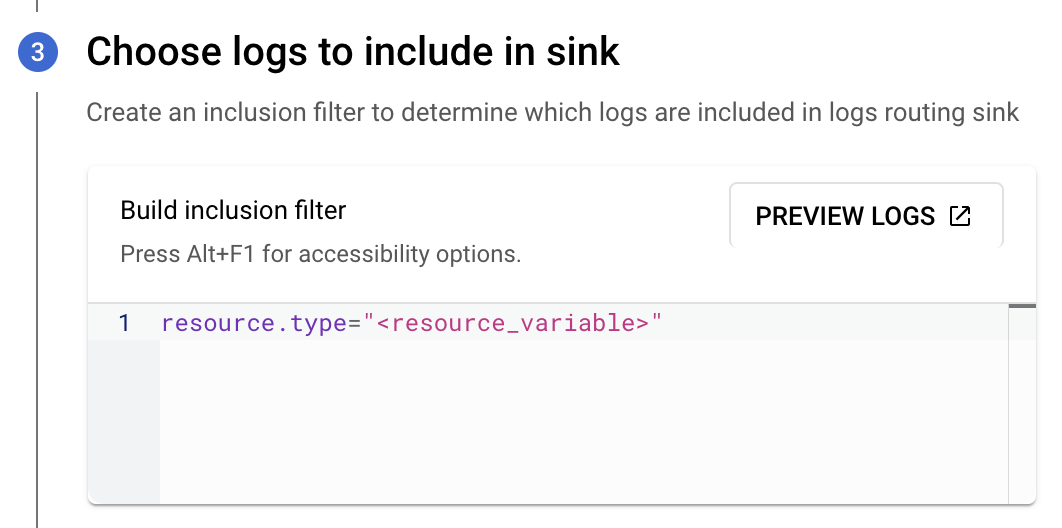
Task: Click the vertical stepper line below step 3
Action: pyautogui.click(x=37, y=300)
